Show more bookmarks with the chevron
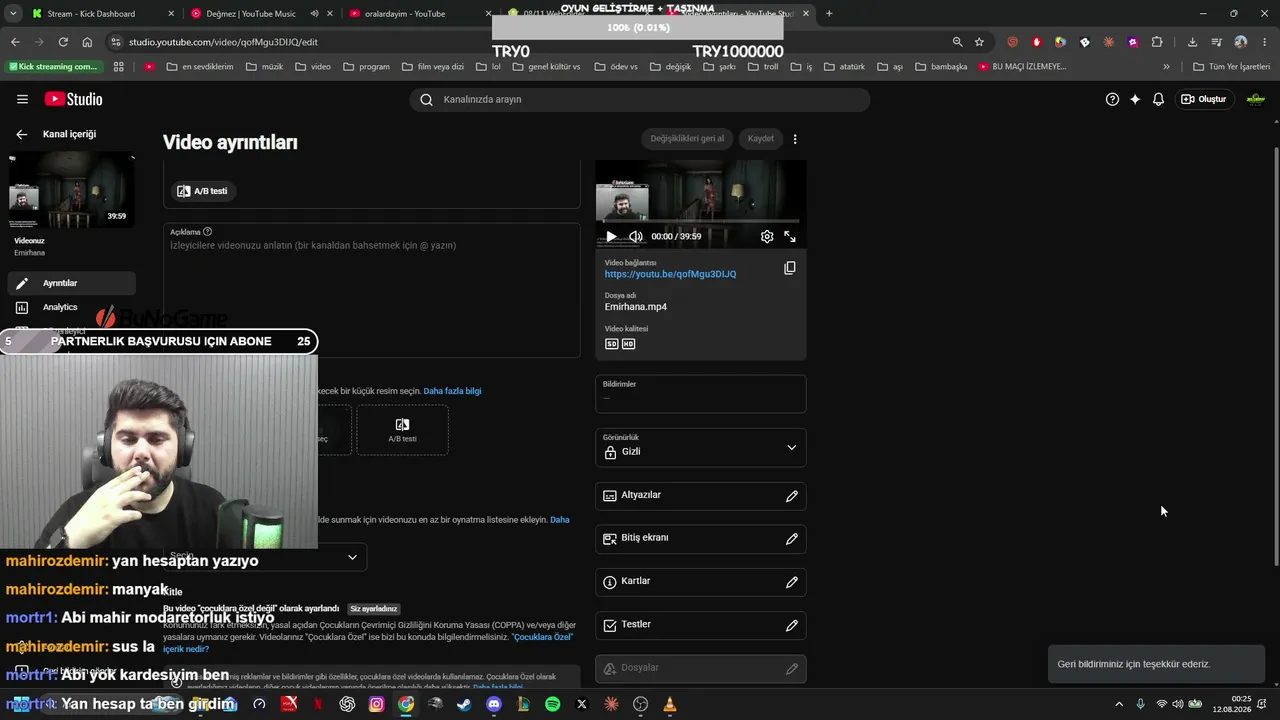The image size is (1280, 720). pos(1166,67)
